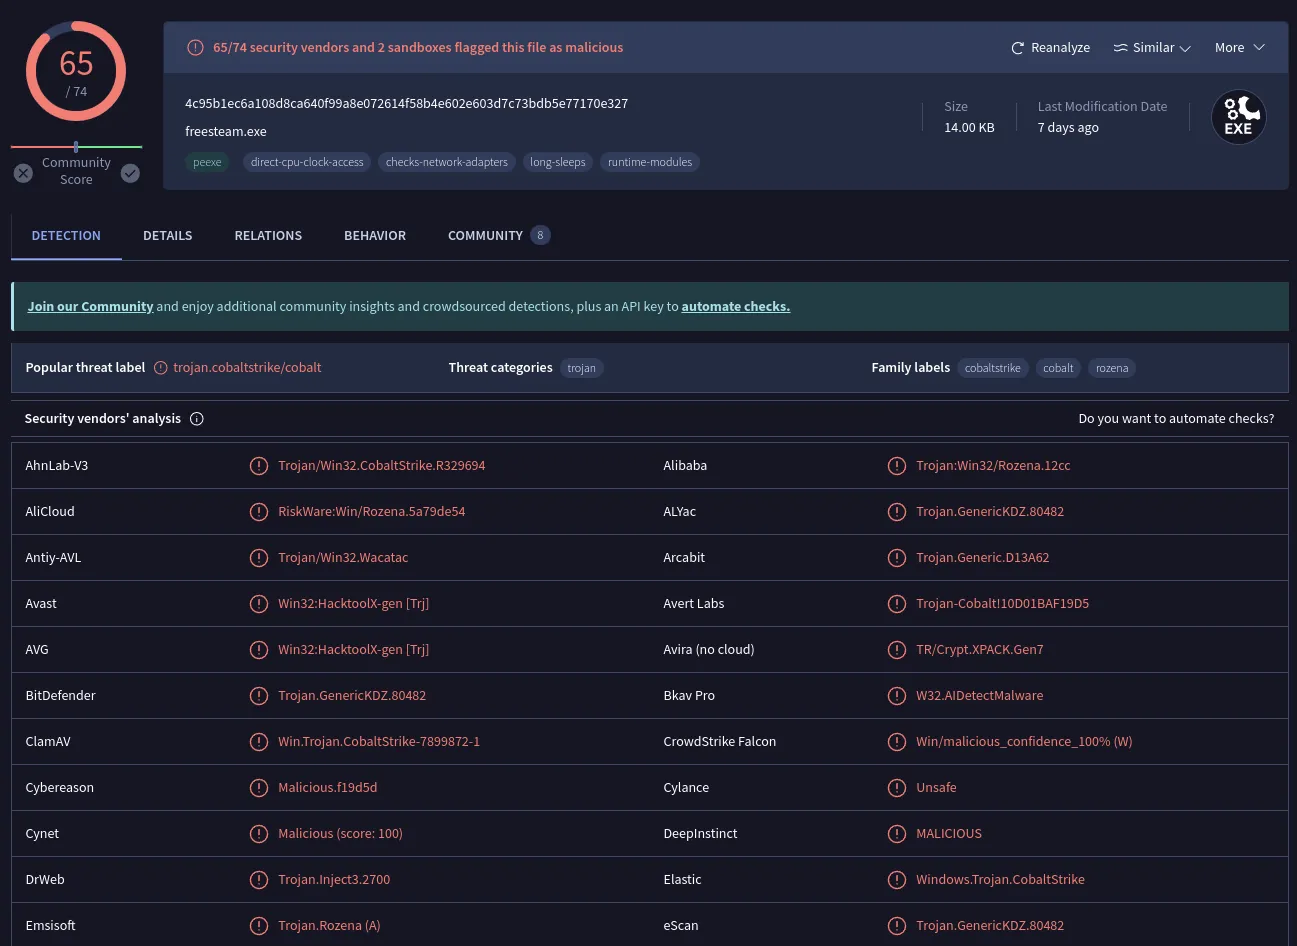This screenshot has height=946, width=1297.
Task: Open the RELATIONS tab
Action: [268, 236]
